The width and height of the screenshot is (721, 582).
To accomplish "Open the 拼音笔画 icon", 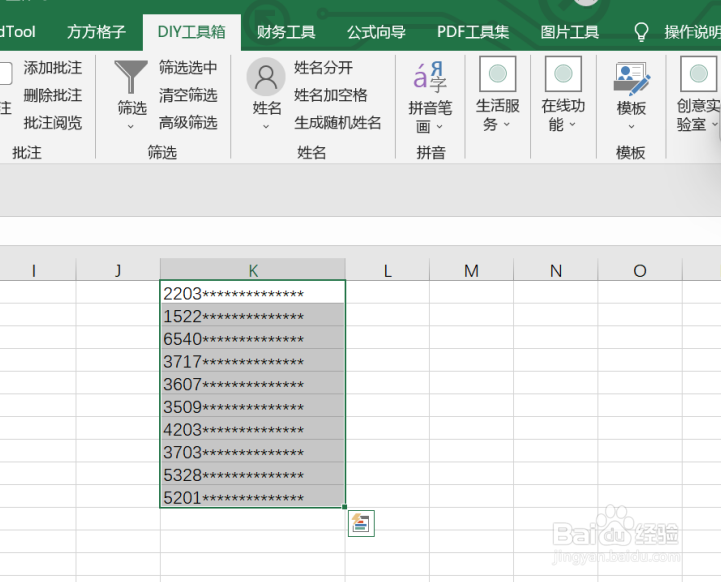I will click(x=430, y=77).
